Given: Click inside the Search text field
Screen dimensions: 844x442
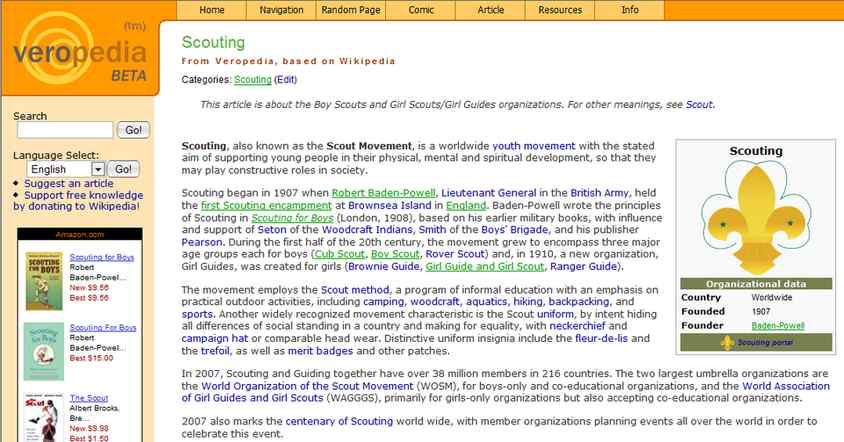Looking at the screenshot, I should click(65, 130).
